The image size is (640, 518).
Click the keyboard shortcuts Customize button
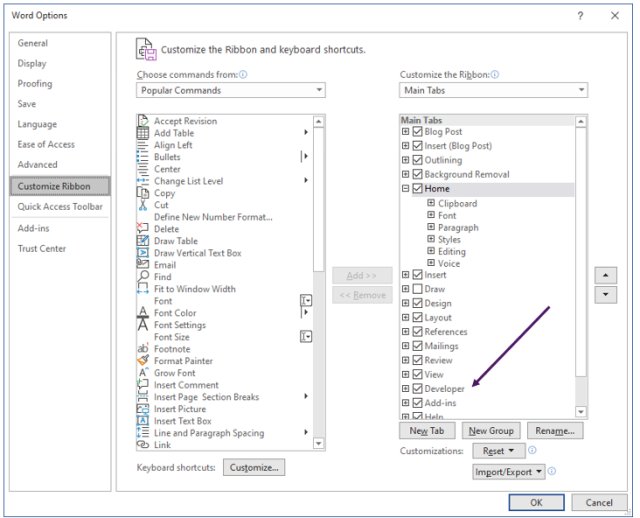[254, 467]
